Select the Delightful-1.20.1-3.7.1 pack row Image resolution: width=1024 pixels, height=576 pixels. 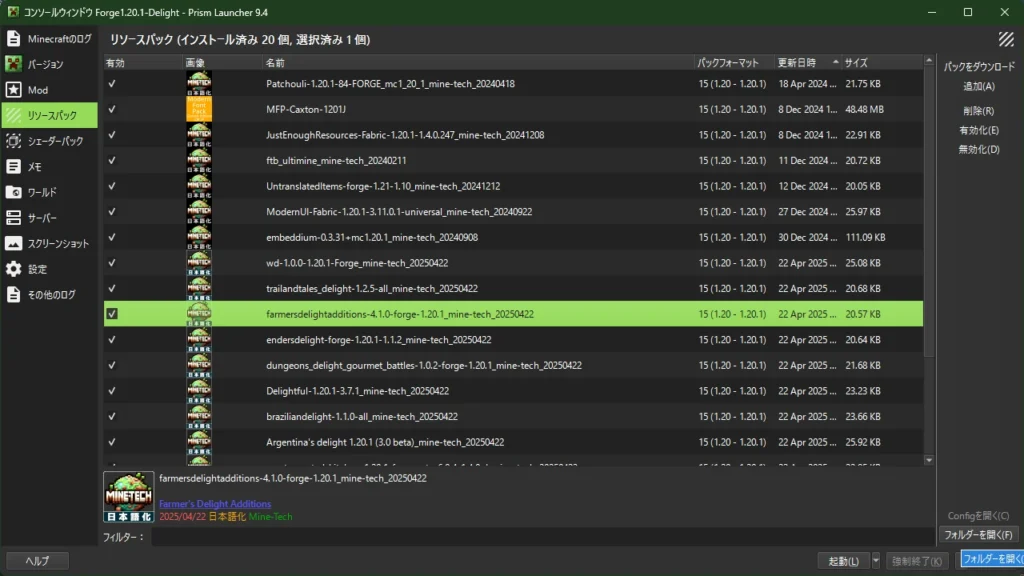513,391
